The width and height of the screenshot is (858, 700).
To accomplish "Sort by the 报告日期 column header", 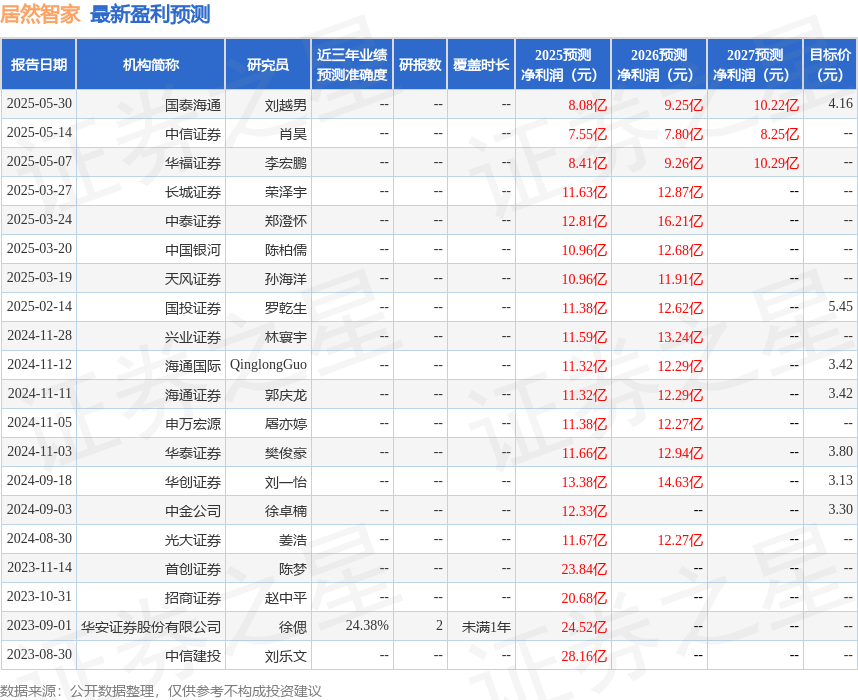I will pyautogui.click(x=42, y=63).
